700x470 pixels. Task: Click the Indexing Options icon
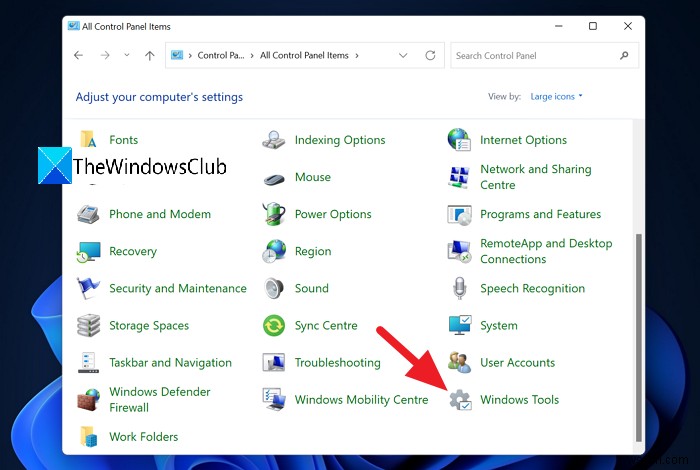(274, 140)
